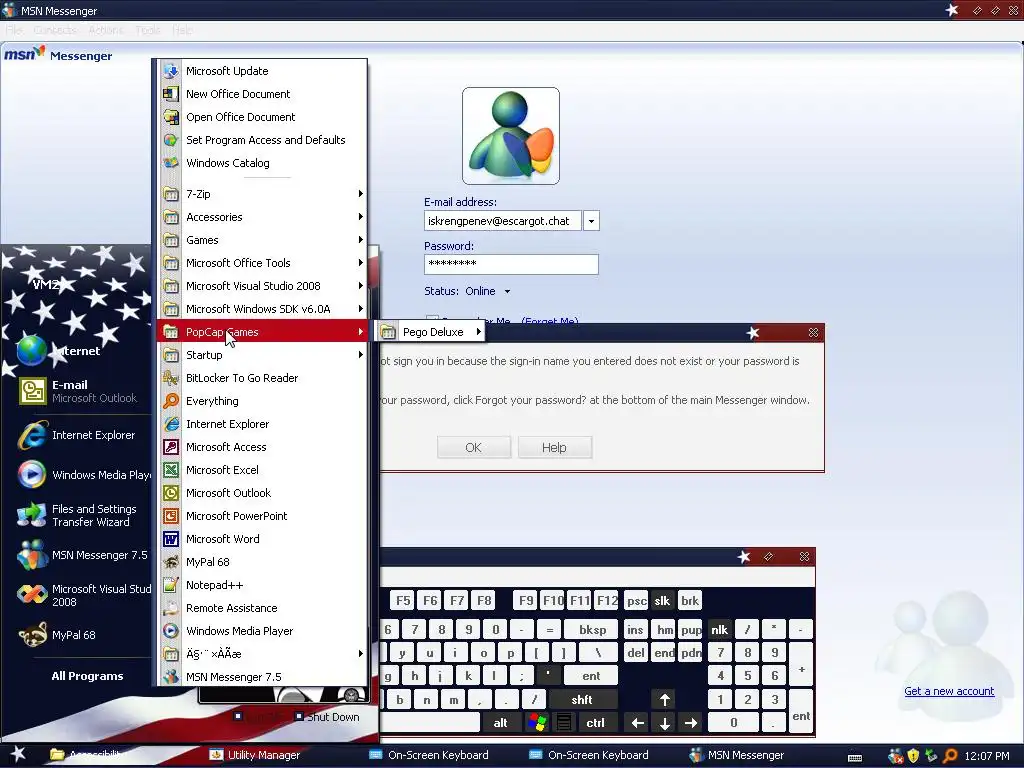Click Shut Down in Start menu
Screen dimensions: 1024x768
click(x=326, y=716)
